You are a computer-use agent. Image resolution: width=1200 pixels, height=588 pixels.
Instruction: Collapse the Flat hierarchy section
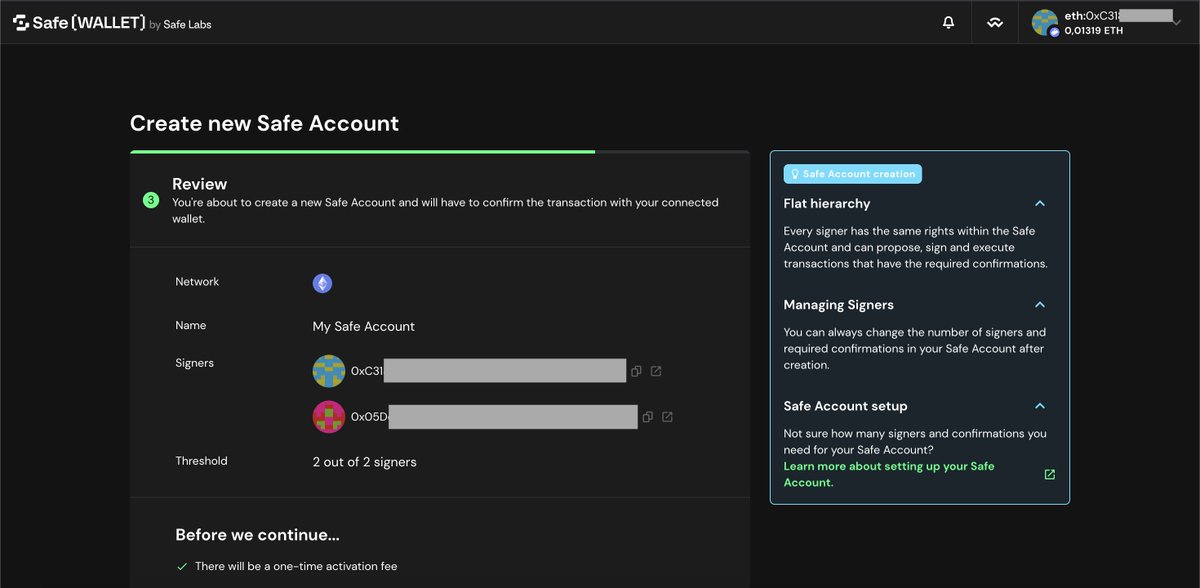click(x=1040, y=203)
